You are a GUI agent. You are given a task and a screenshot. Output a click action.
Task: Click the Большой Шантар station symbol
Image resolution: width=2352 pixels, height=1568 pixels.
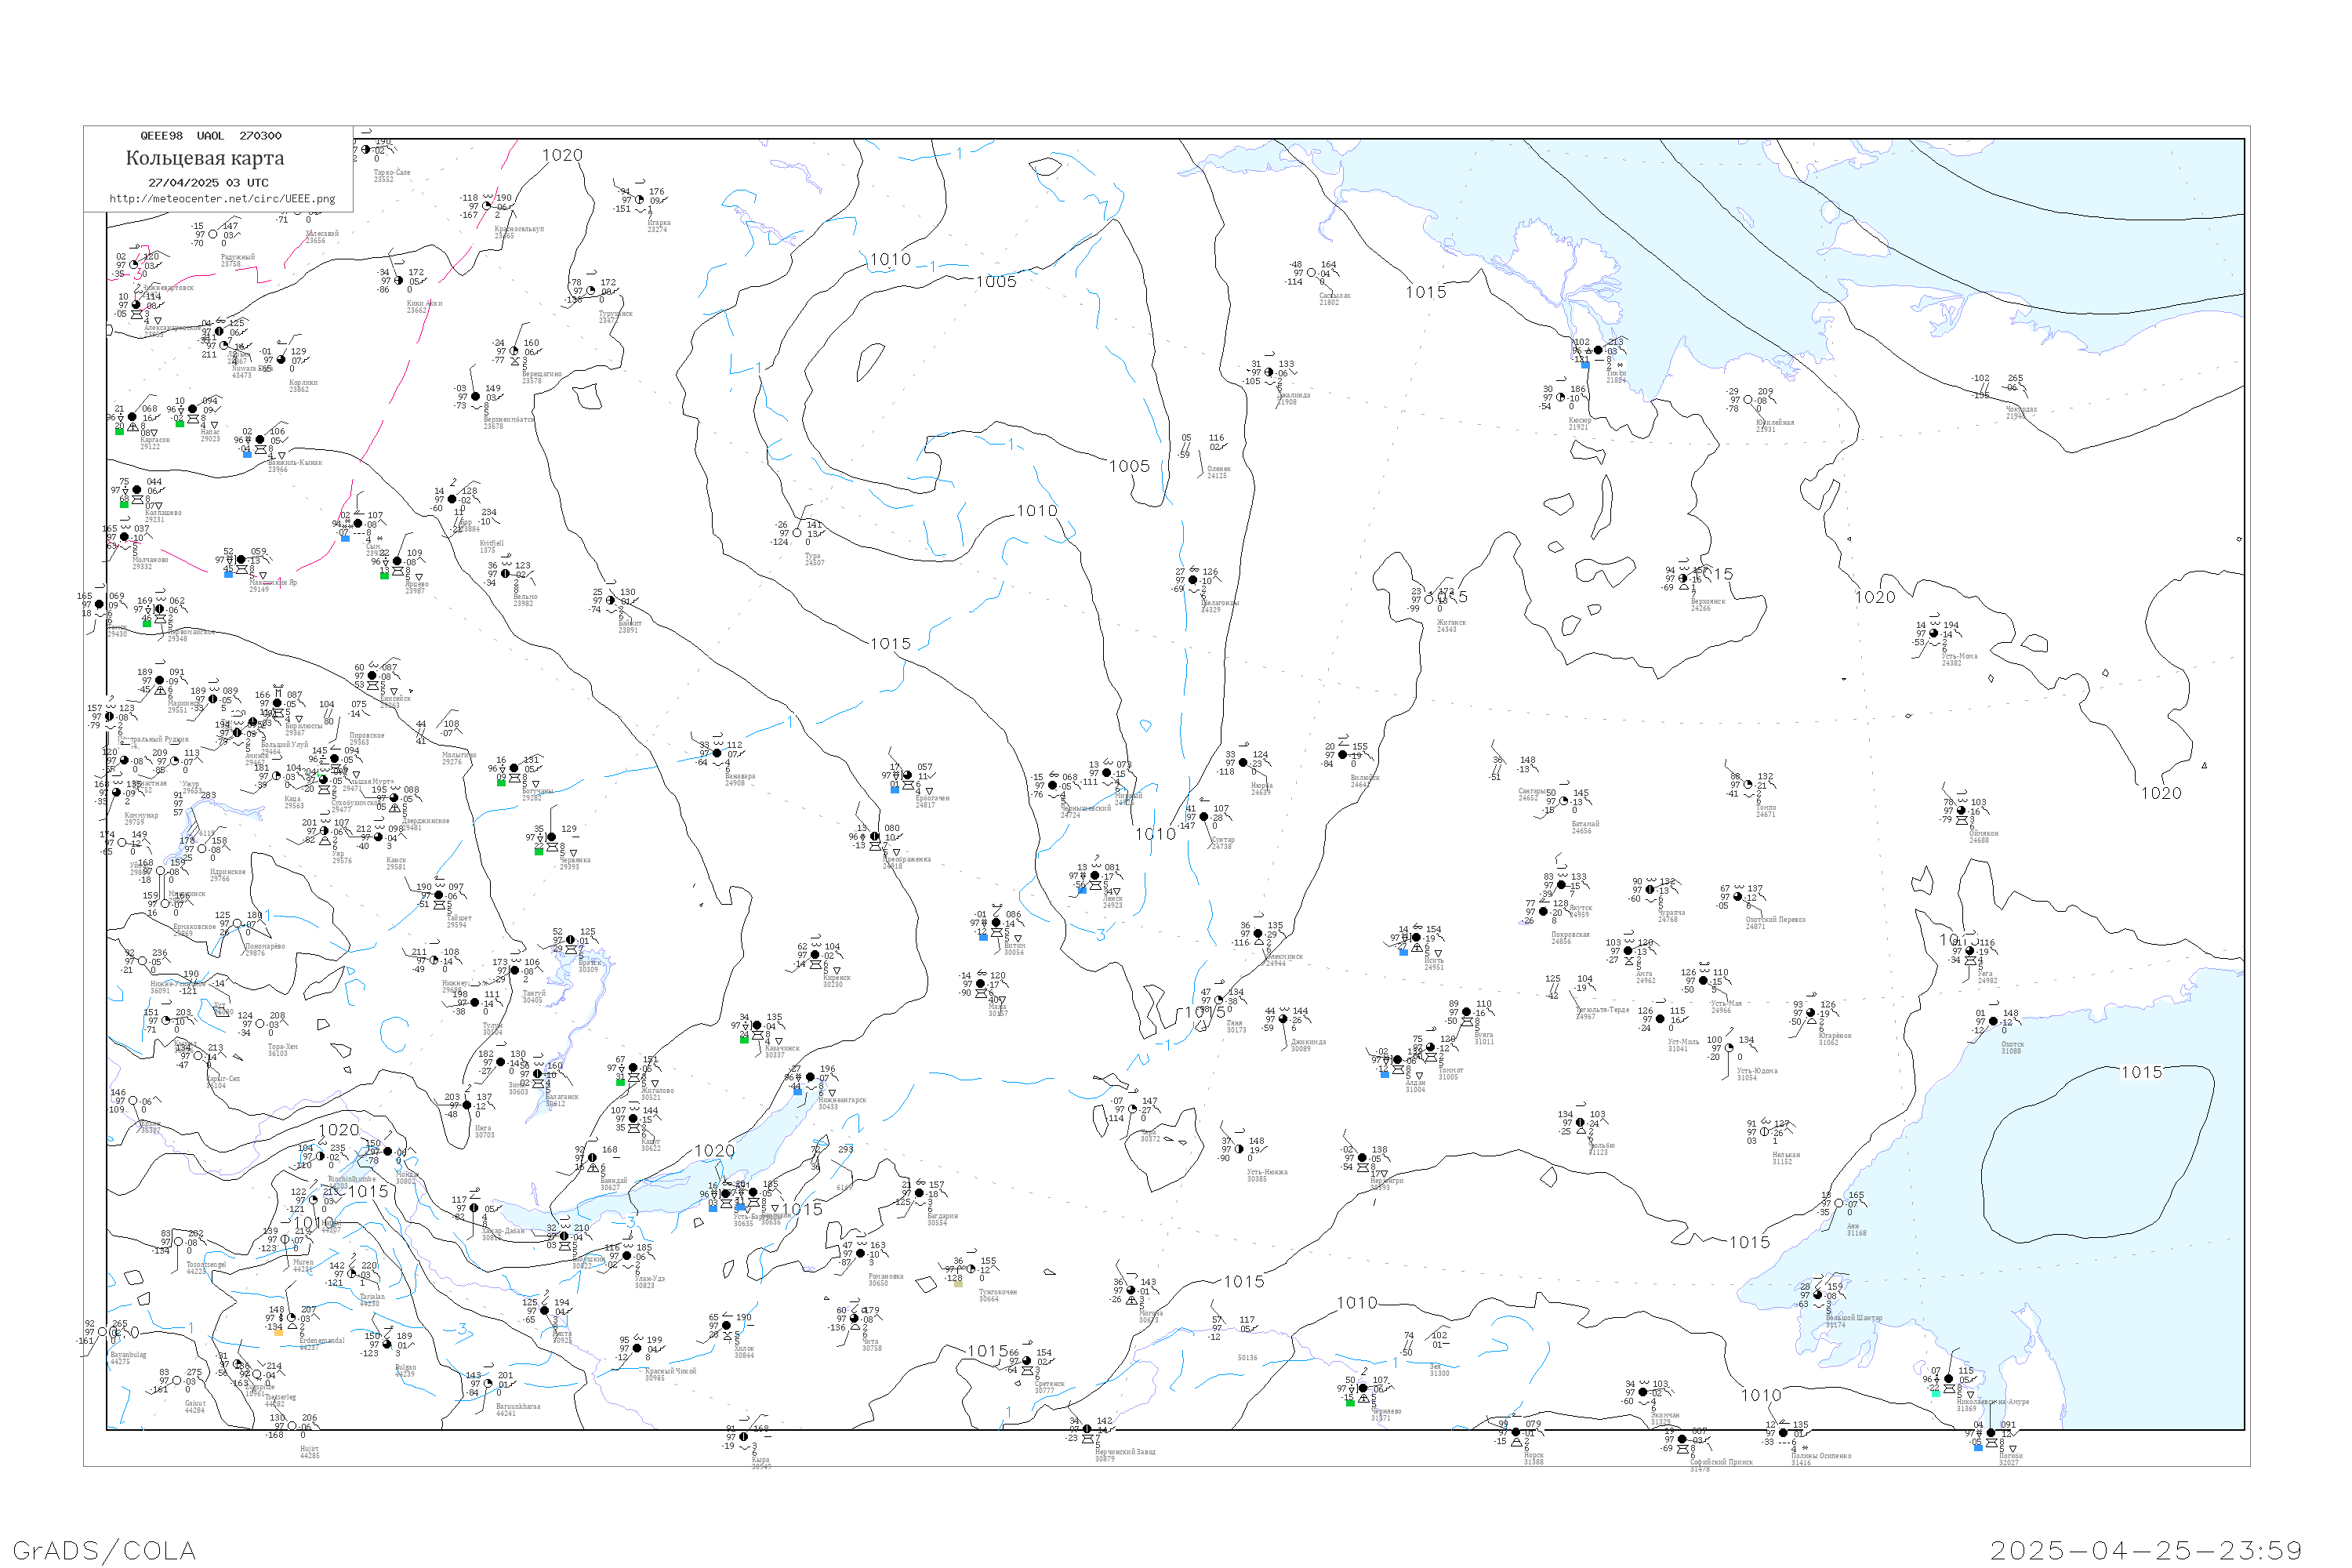point(1818,1296)
